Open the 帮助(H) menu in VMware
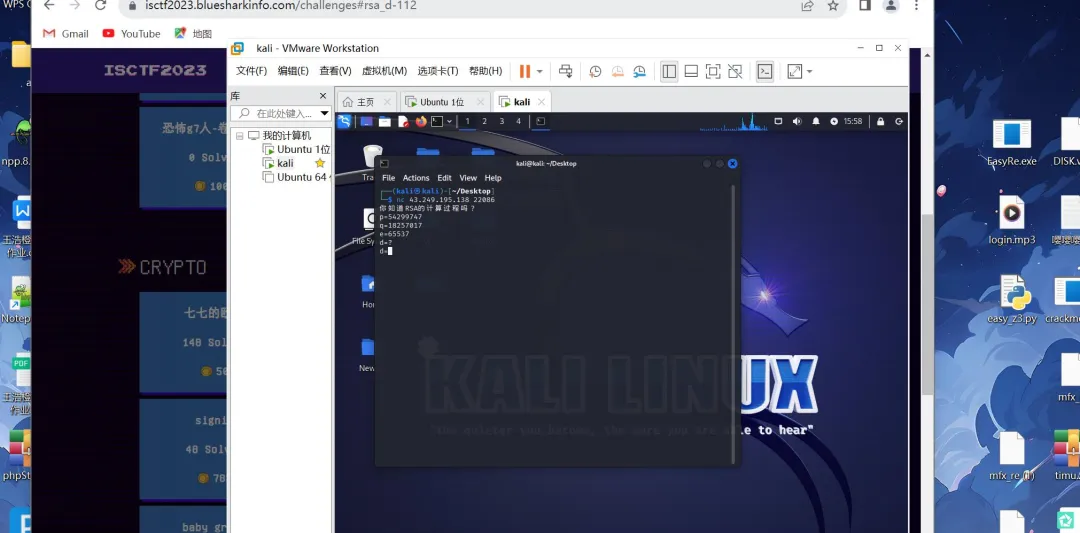The height and width of the screenshot is (533, 1080). coord(485,71)
